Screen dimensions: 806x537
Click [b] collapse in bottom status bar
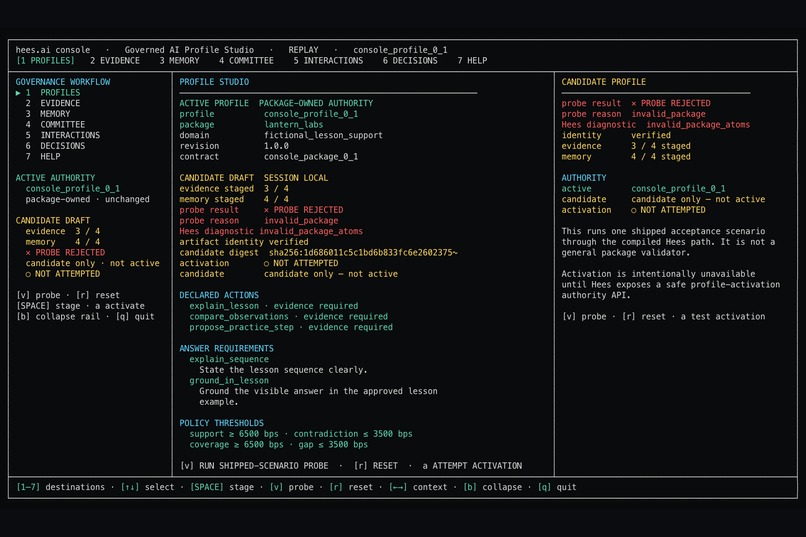click(x=492, y=487)
